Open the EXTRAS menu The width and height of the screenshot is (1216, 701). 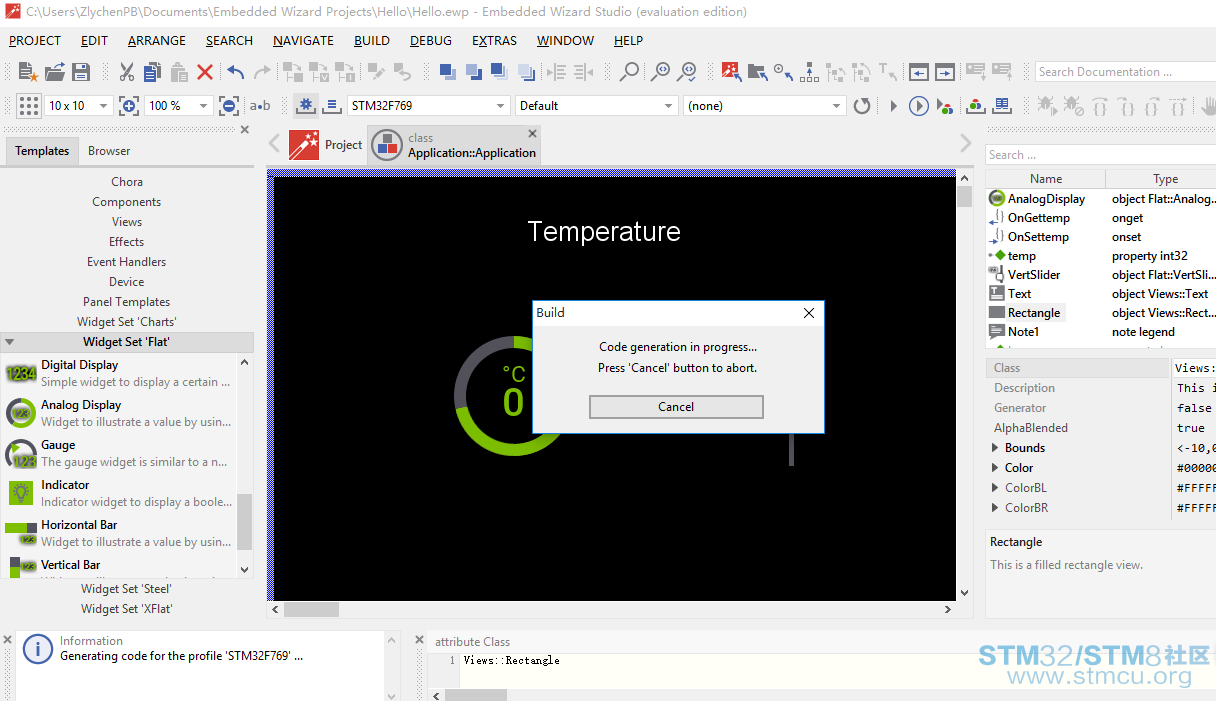click(495, 41)
